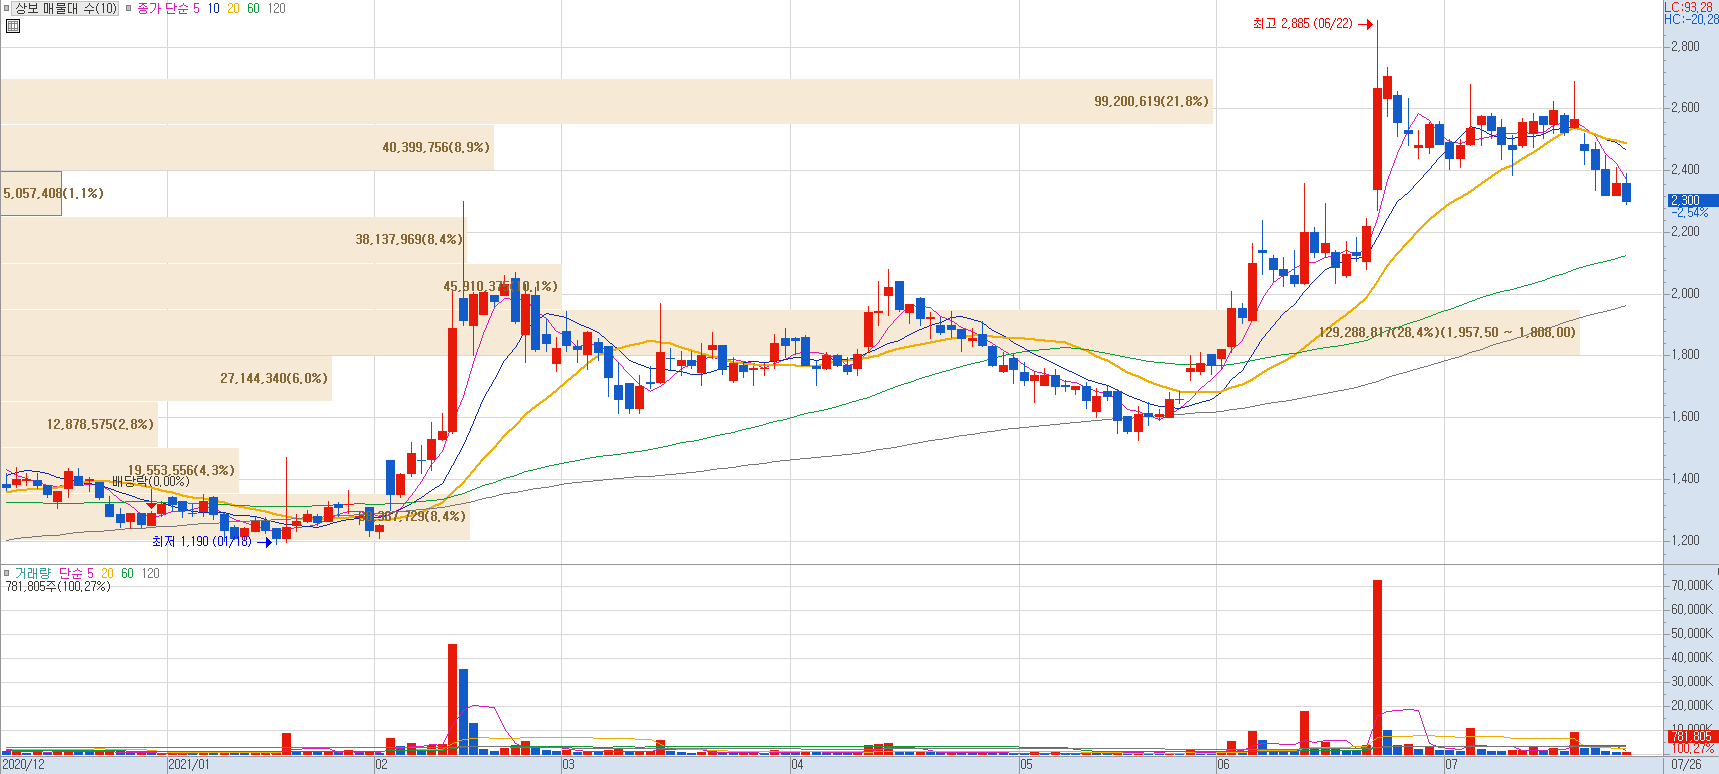Select the 99,200,619(21.8%) volume profile bar

(606, 101)
